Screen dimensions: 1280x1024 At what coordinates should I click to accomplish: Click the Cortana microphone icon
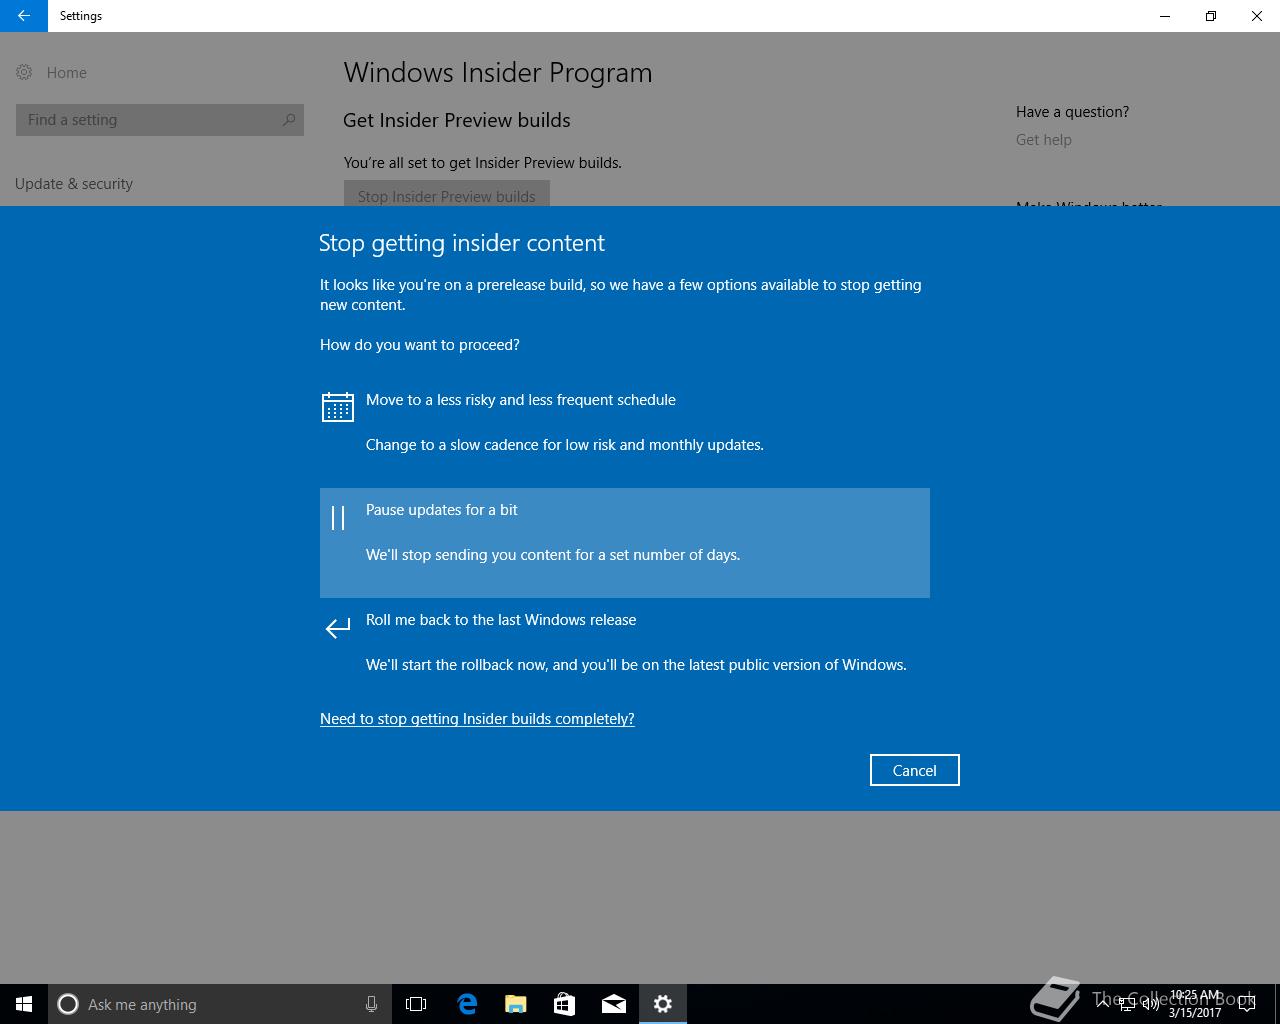(x=371, y=1004)
